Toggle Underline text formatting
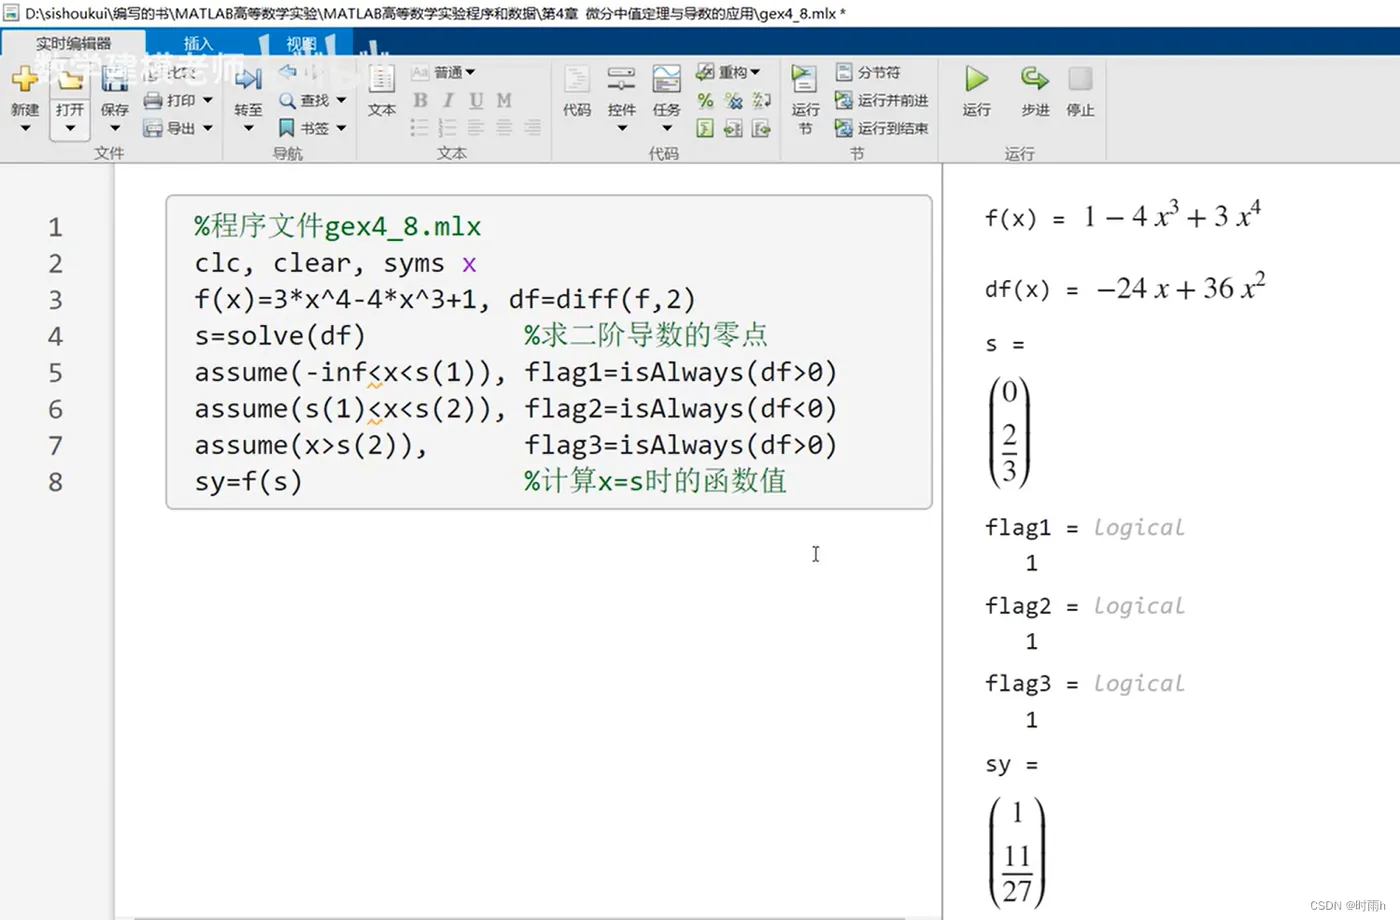The height and width of the screenshot is (920, 1400). coord(476,100)
